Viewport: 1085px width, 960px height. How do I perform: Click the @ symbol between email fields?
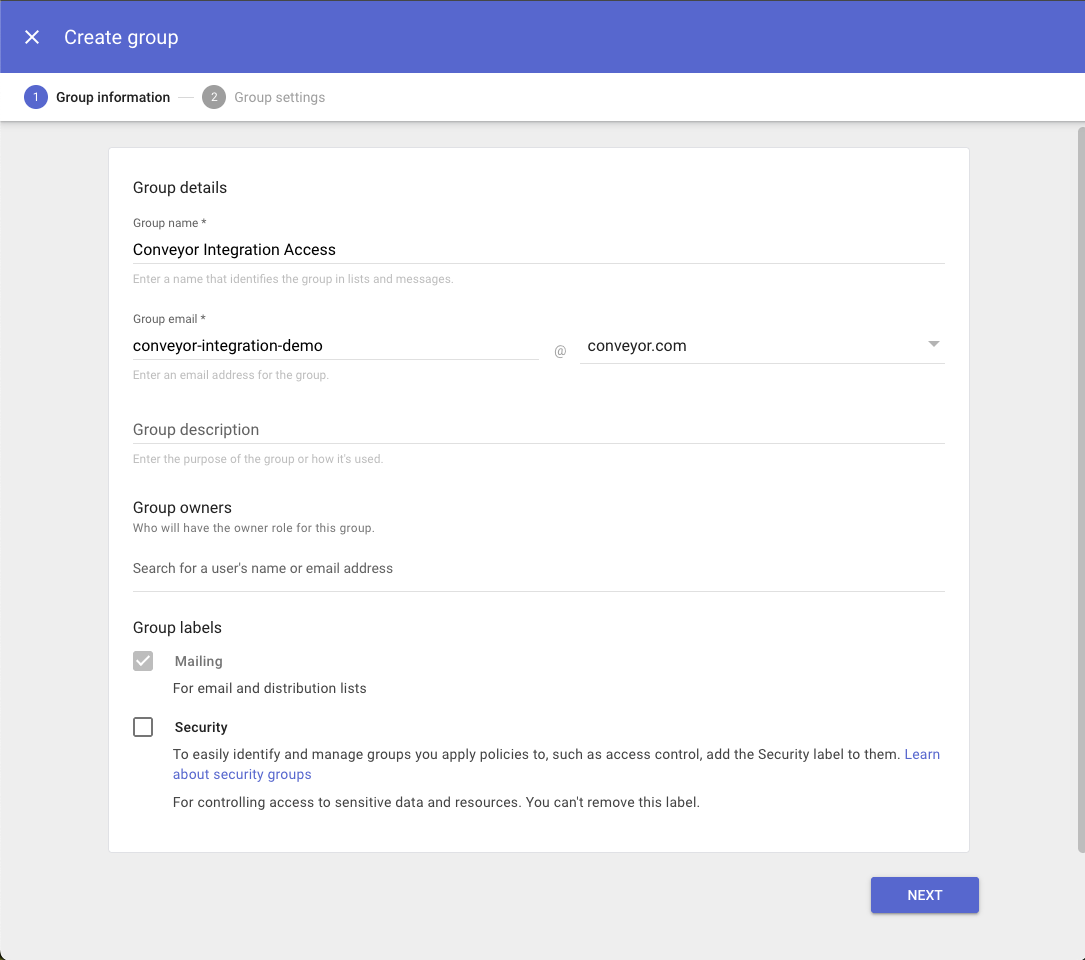pyautogui.click(x=560, y=352)
